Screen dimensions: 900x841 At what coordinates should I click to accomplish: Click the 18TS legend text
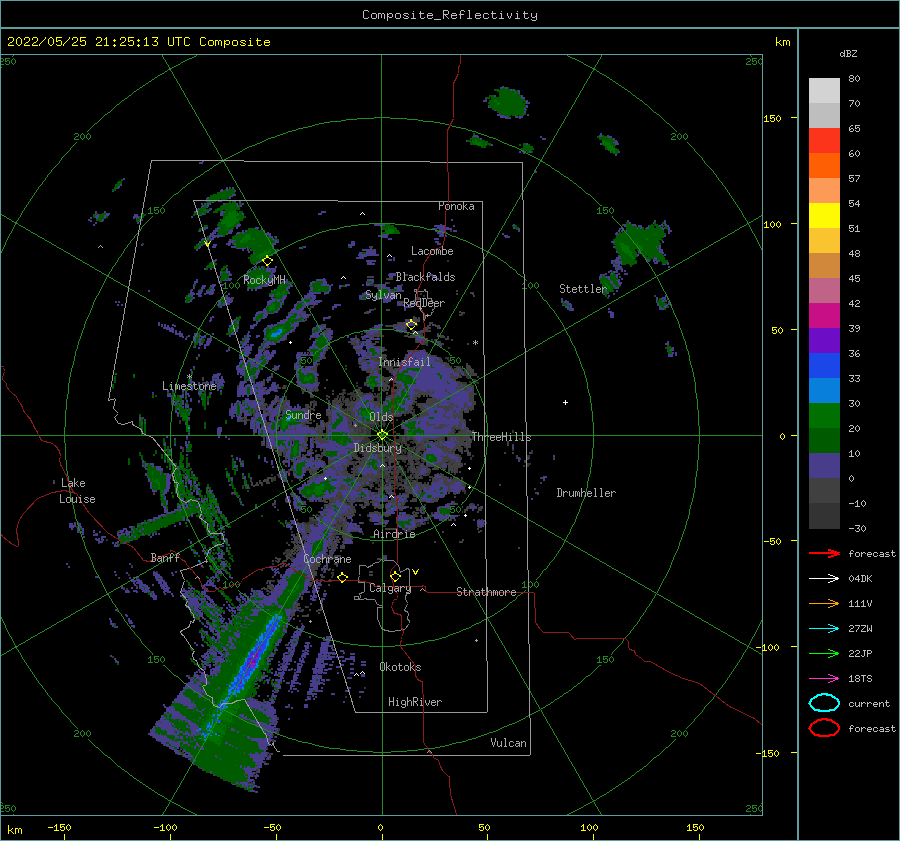click(x=860, y=679)
